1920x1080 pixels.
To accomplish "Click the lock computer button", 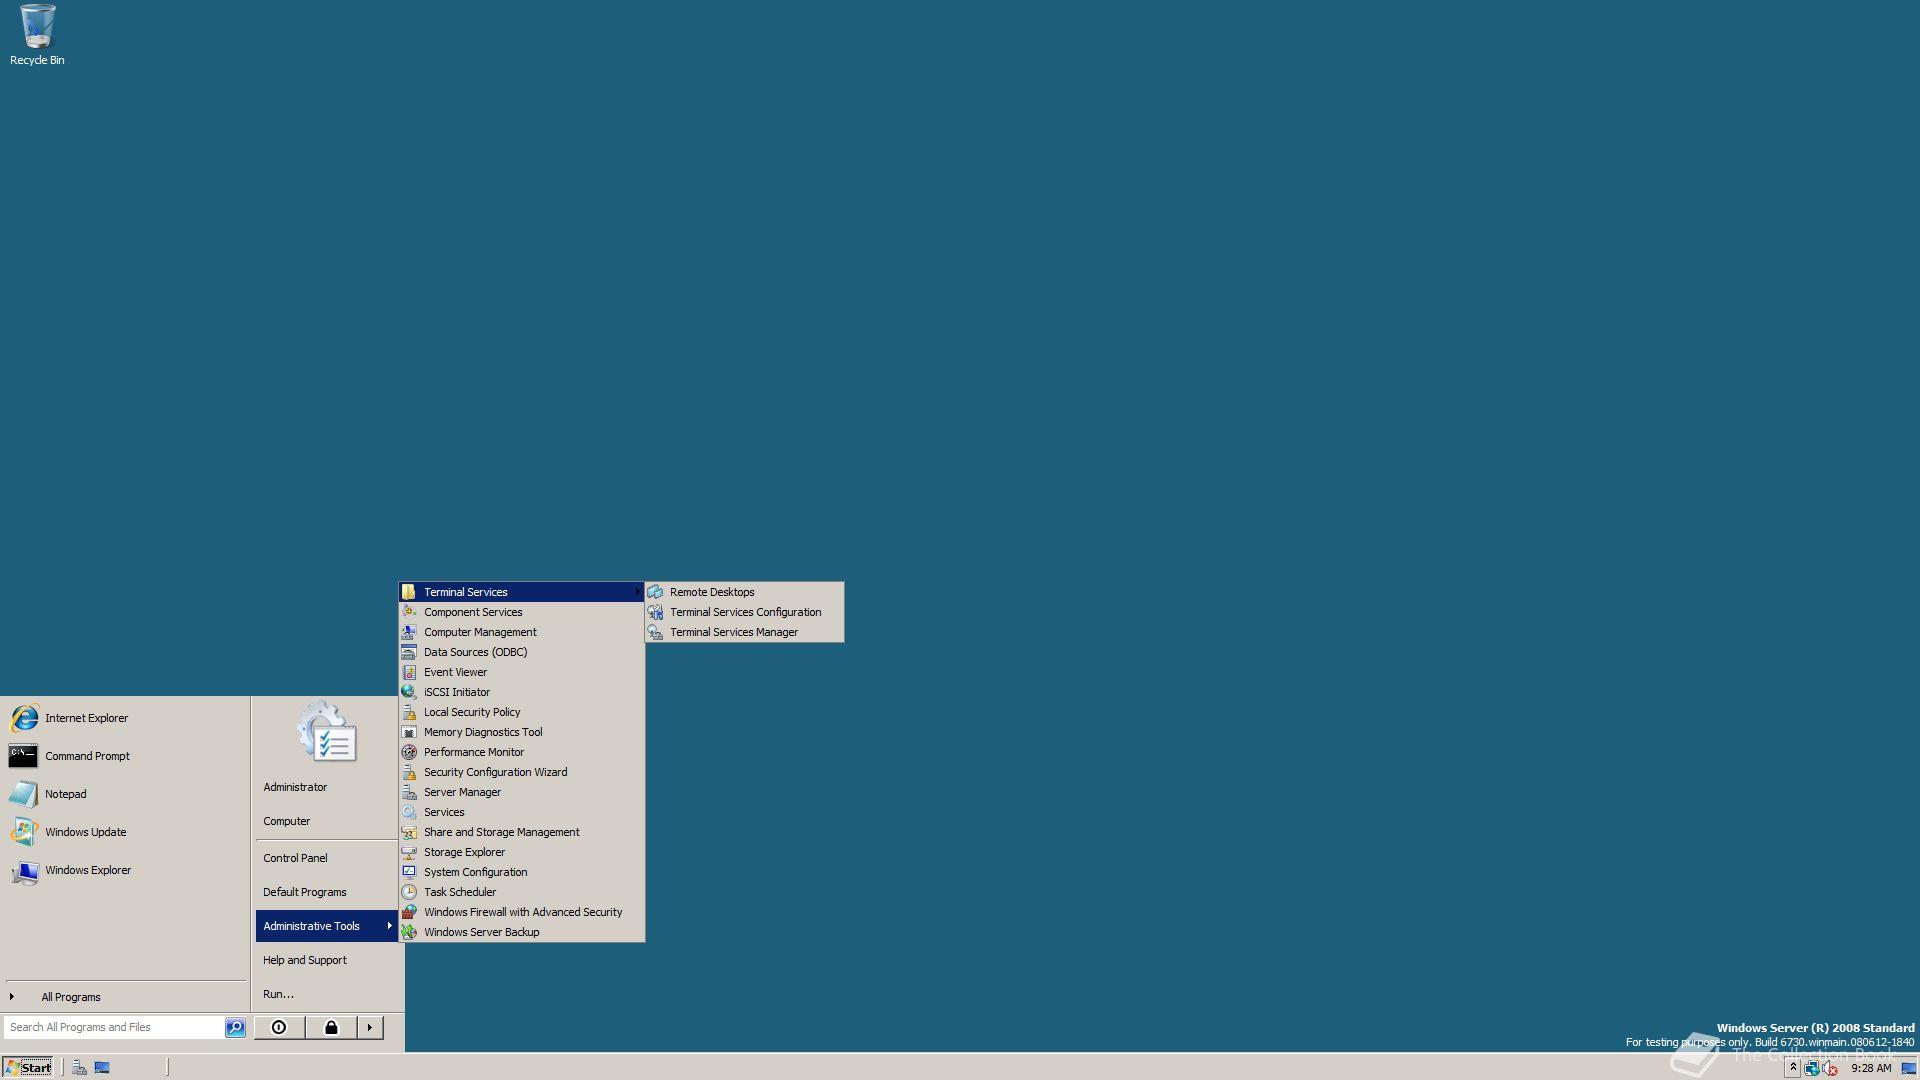I will coord(331,1028).
